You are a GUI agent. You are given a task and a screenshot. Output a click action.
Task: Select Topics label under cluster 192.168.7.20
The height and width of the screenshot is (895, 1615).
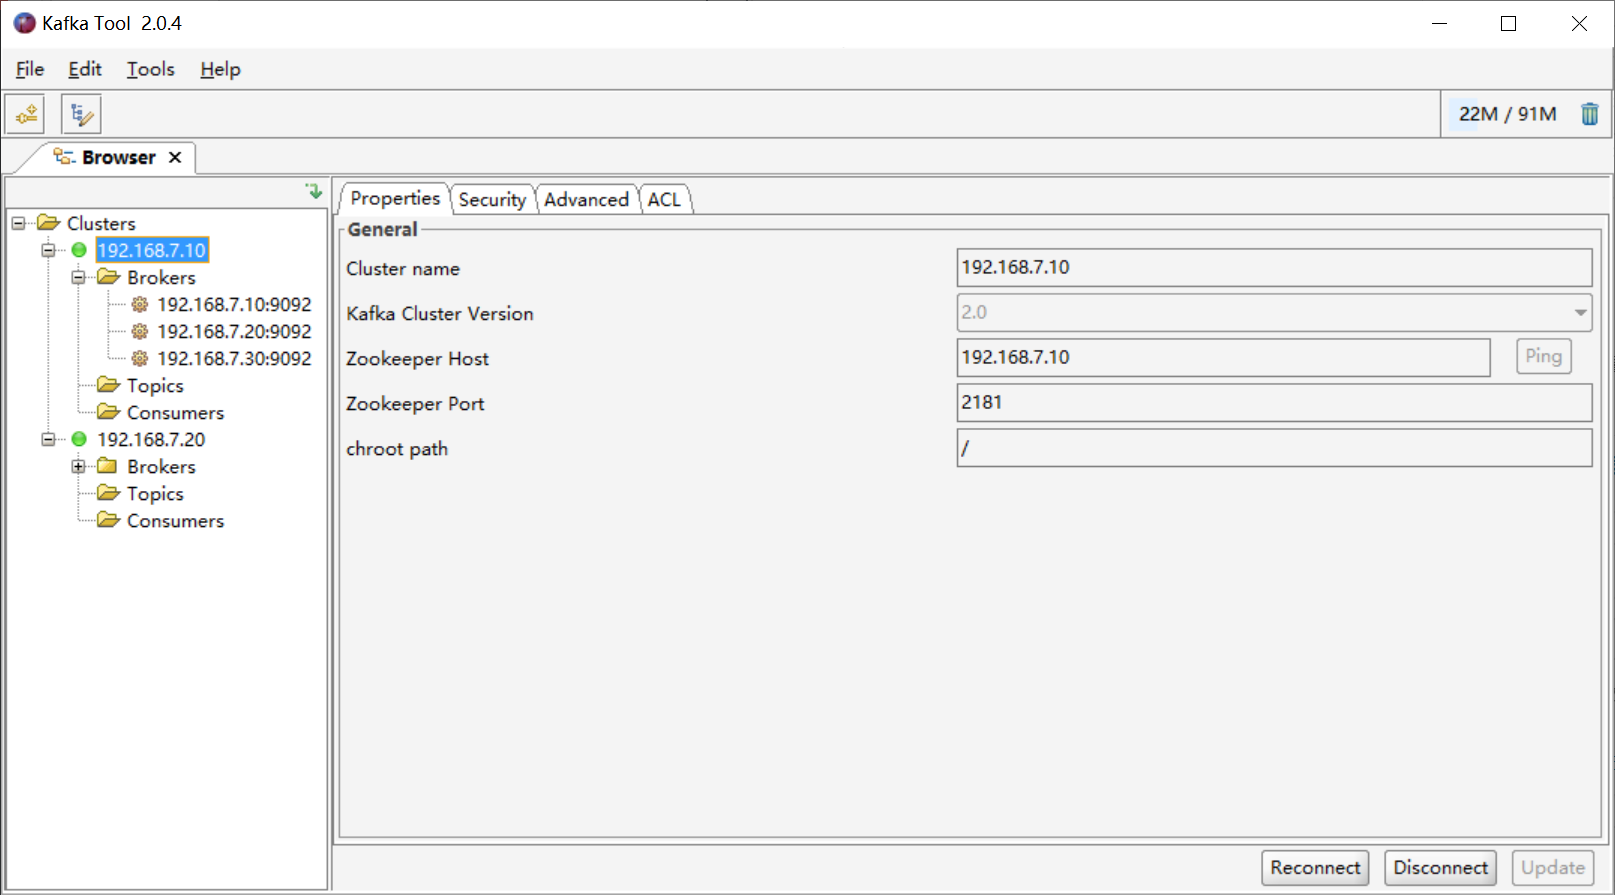(x=155, y=493)
